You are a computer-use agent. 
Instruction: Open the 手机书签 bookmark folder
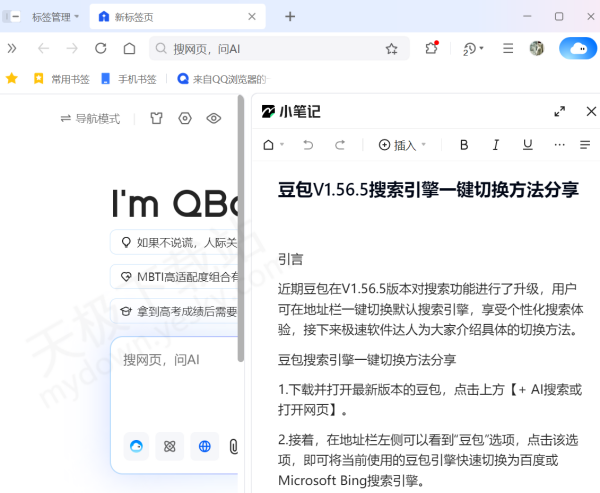tap(129, 79)
